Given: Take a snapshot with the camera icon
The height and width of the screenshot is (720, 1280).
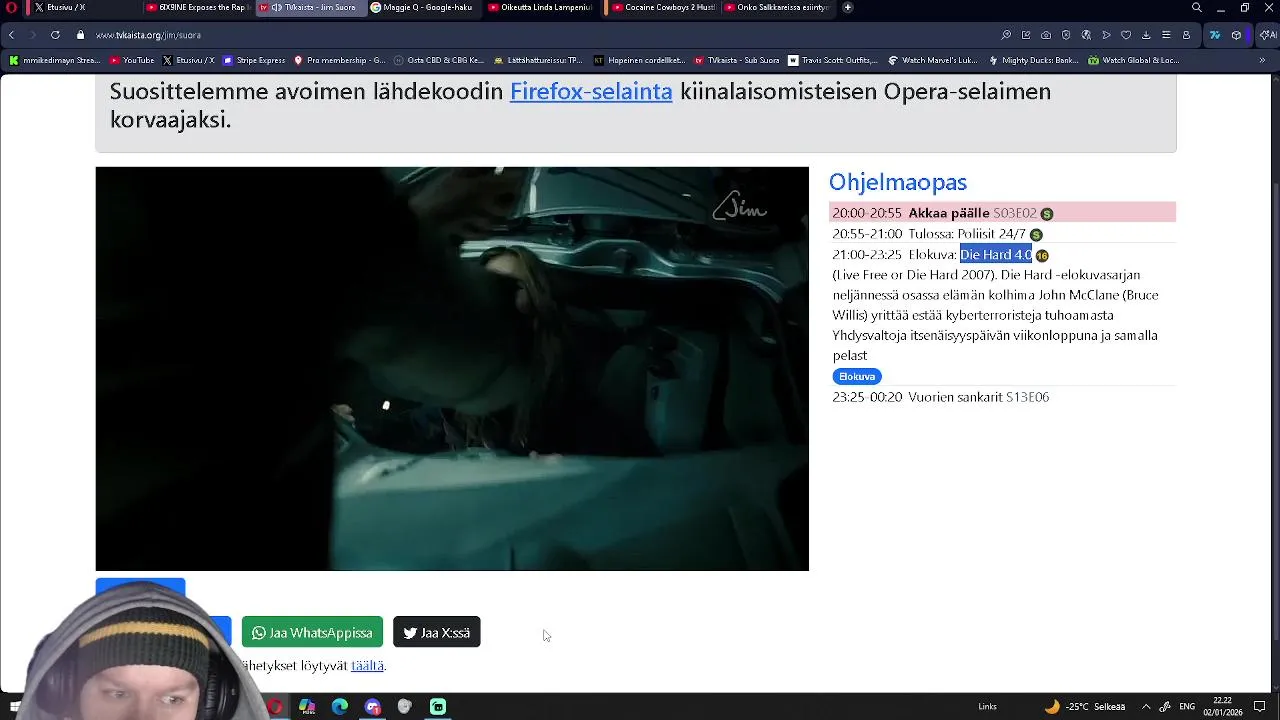Looking at the screenshot, I should (x=1046, y=35).
